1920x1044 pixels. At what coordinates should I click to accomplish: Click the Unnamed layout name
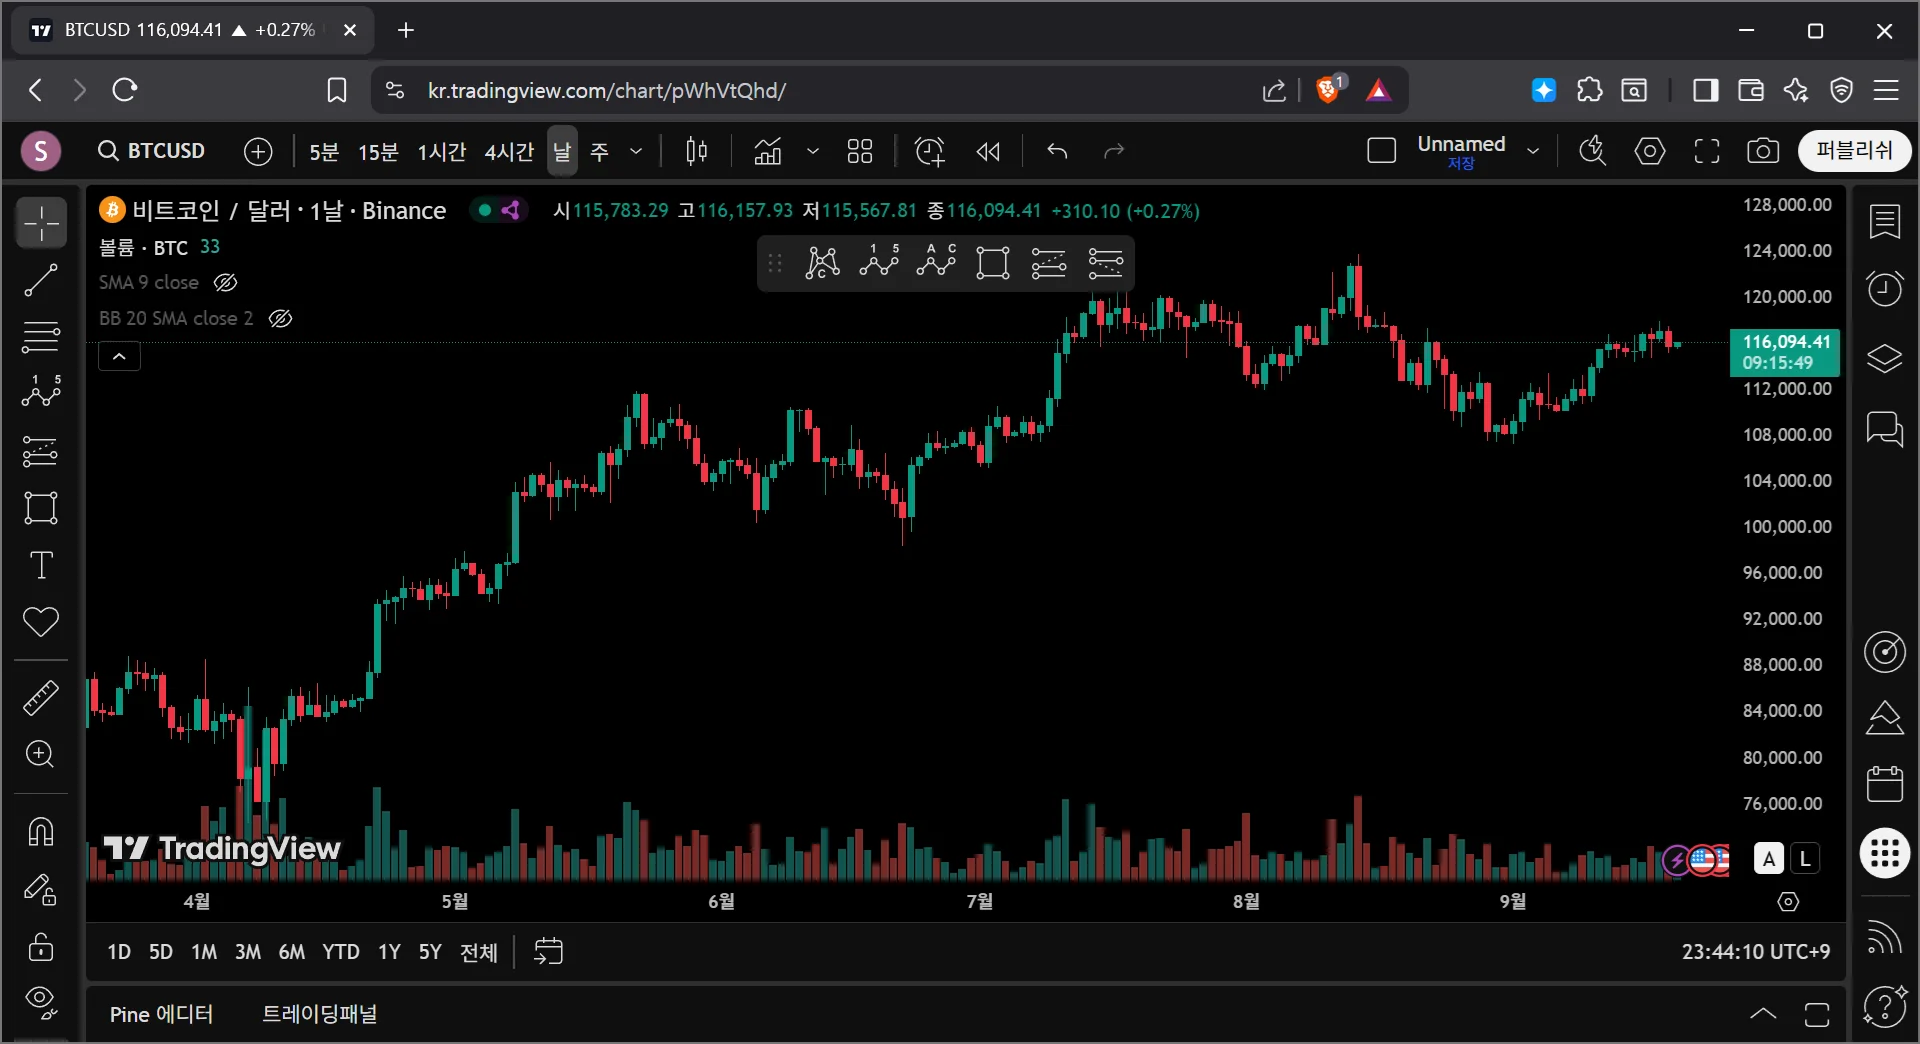[x=1461, y=145]
